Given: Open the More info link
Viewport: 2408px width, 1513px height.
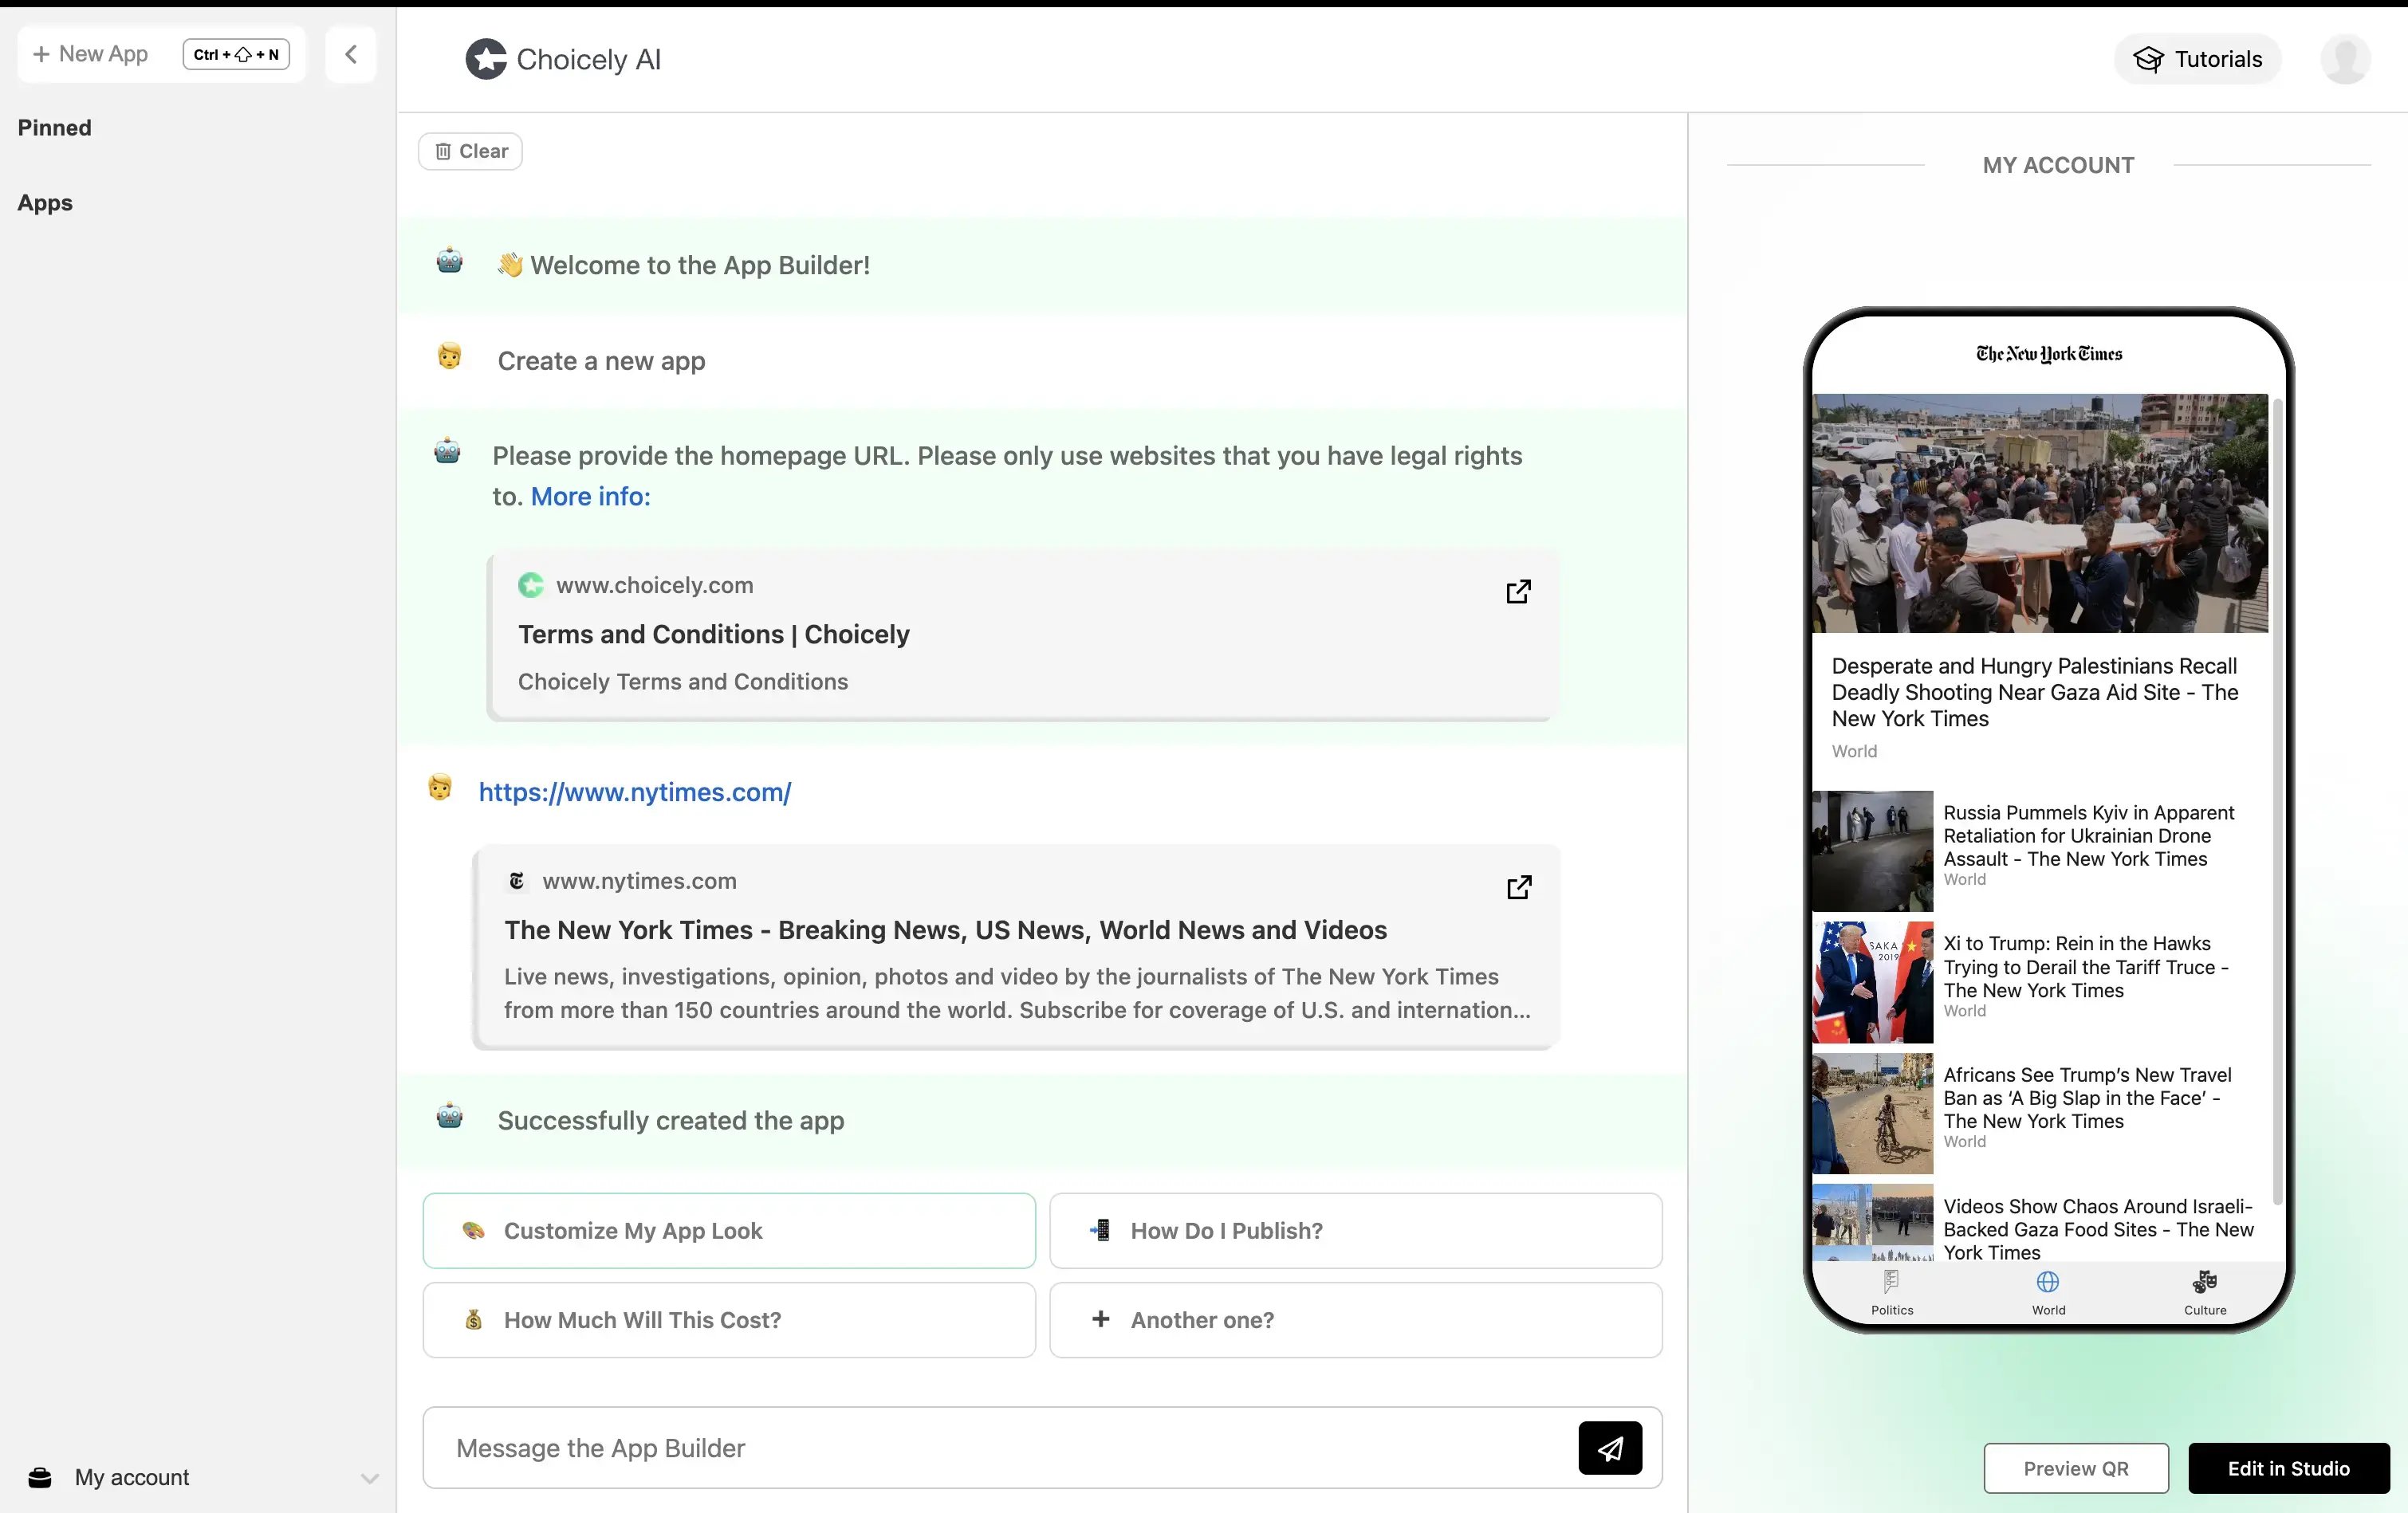Looking at the screenshot, I should pyautogui.click(x=590, y=496).
